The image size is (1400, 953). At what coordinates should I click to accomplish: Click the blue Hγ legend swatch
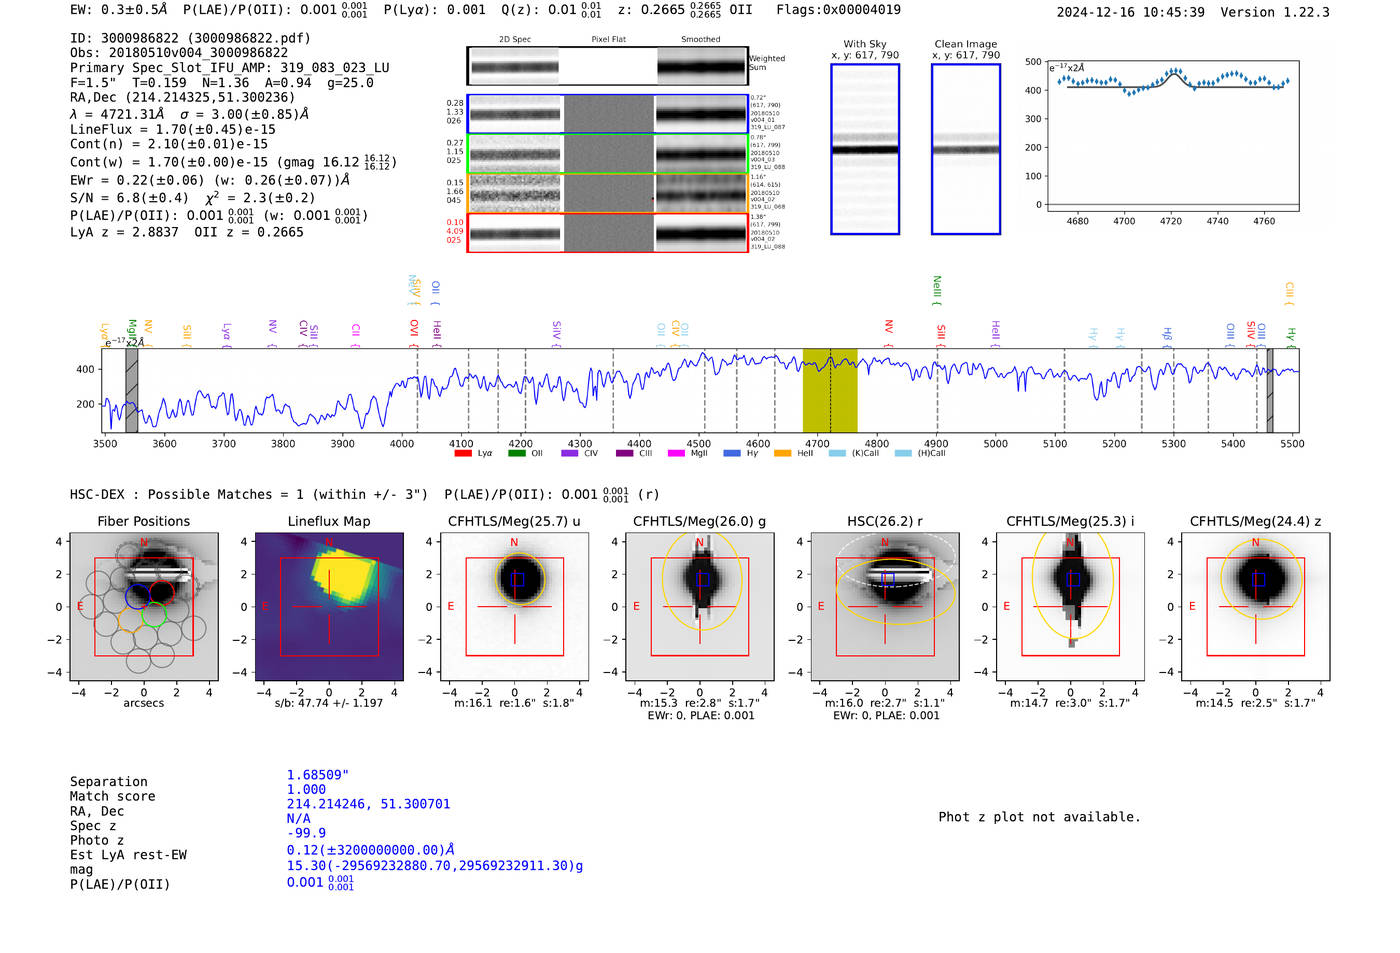click(x=732, y=454)
